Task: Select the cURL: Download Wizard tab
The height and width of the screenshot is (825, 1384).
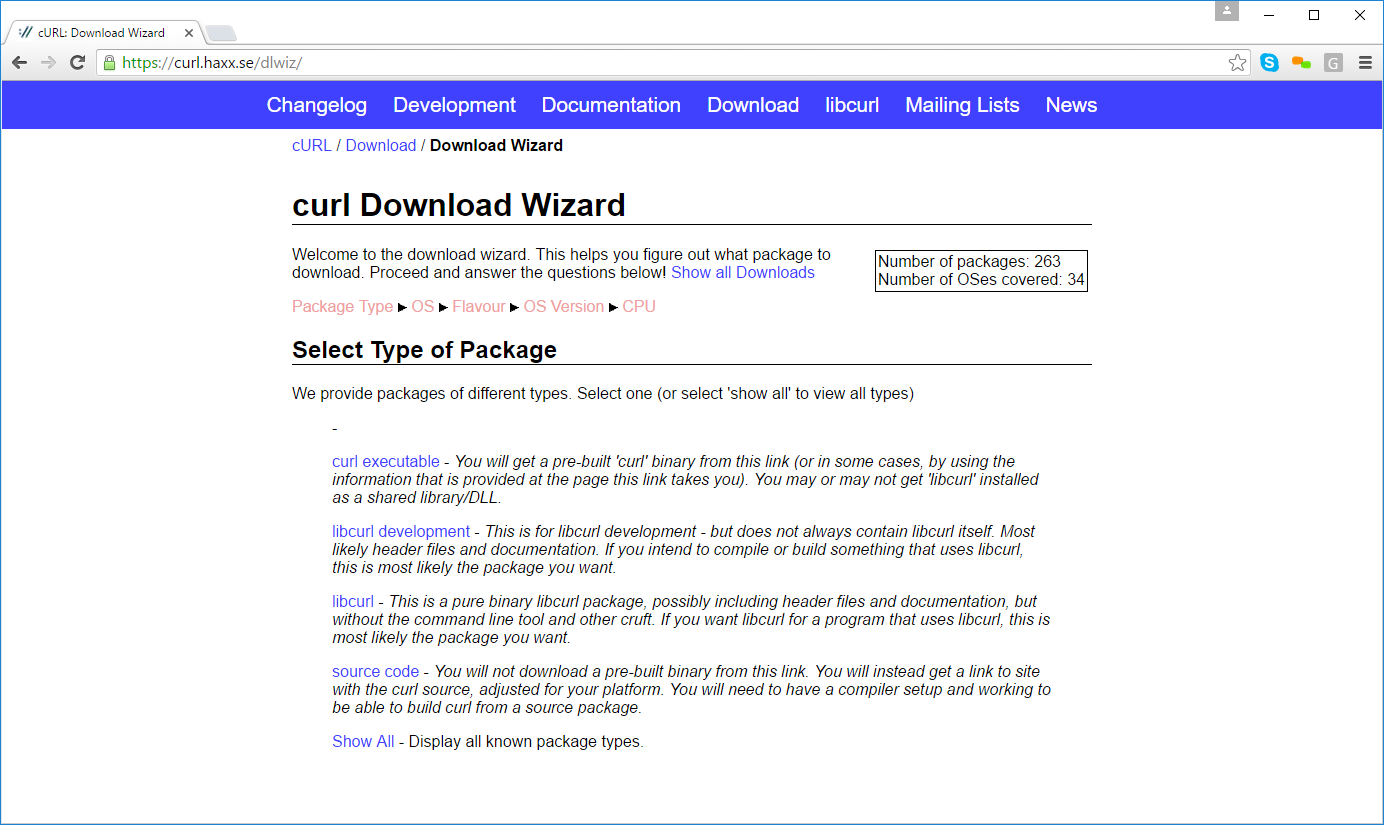Action: pos(100,32)
